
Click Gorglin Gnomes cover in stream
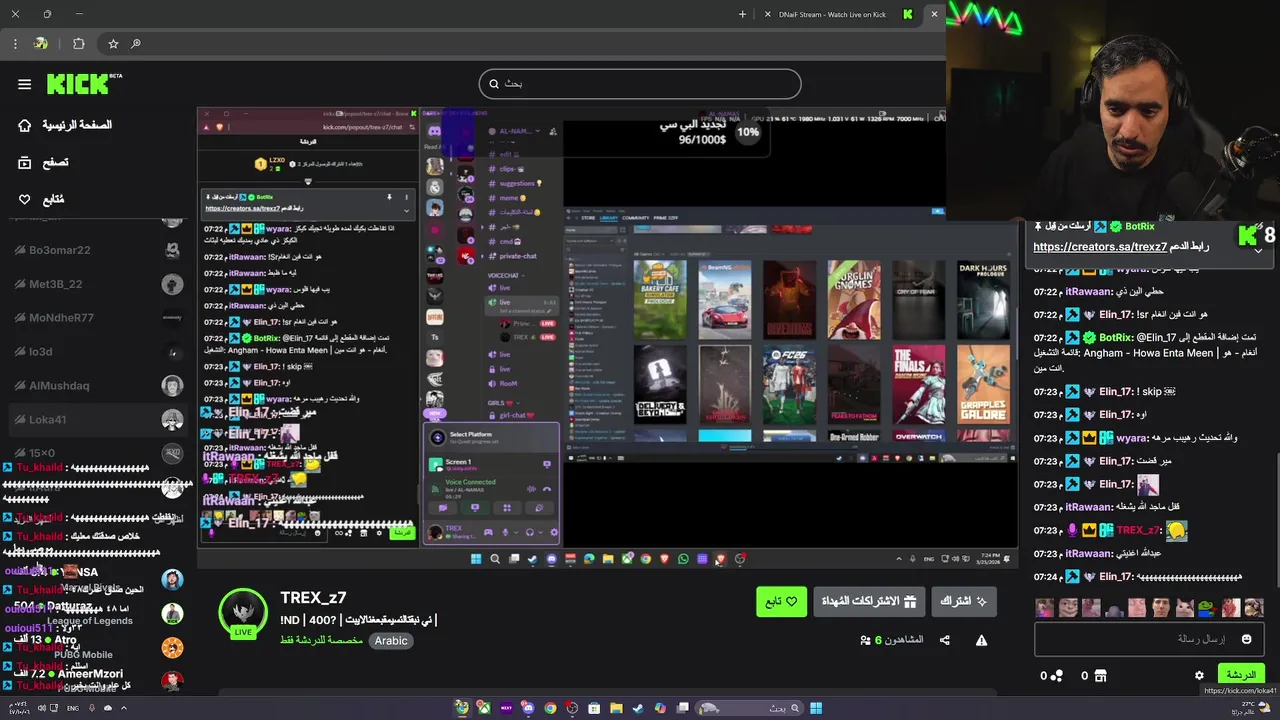[854, 300]
